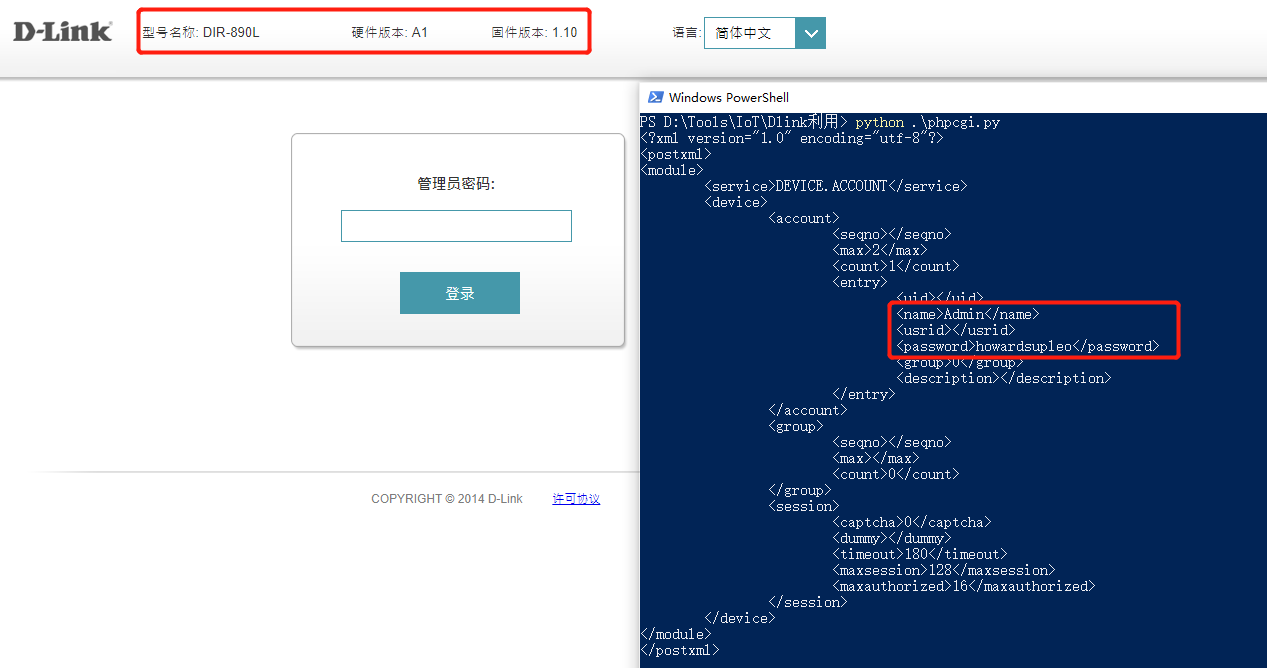The height and width of the screenshot is (668, 1267).
Task: Click the xml version declaration line
Action: (792, 138)
